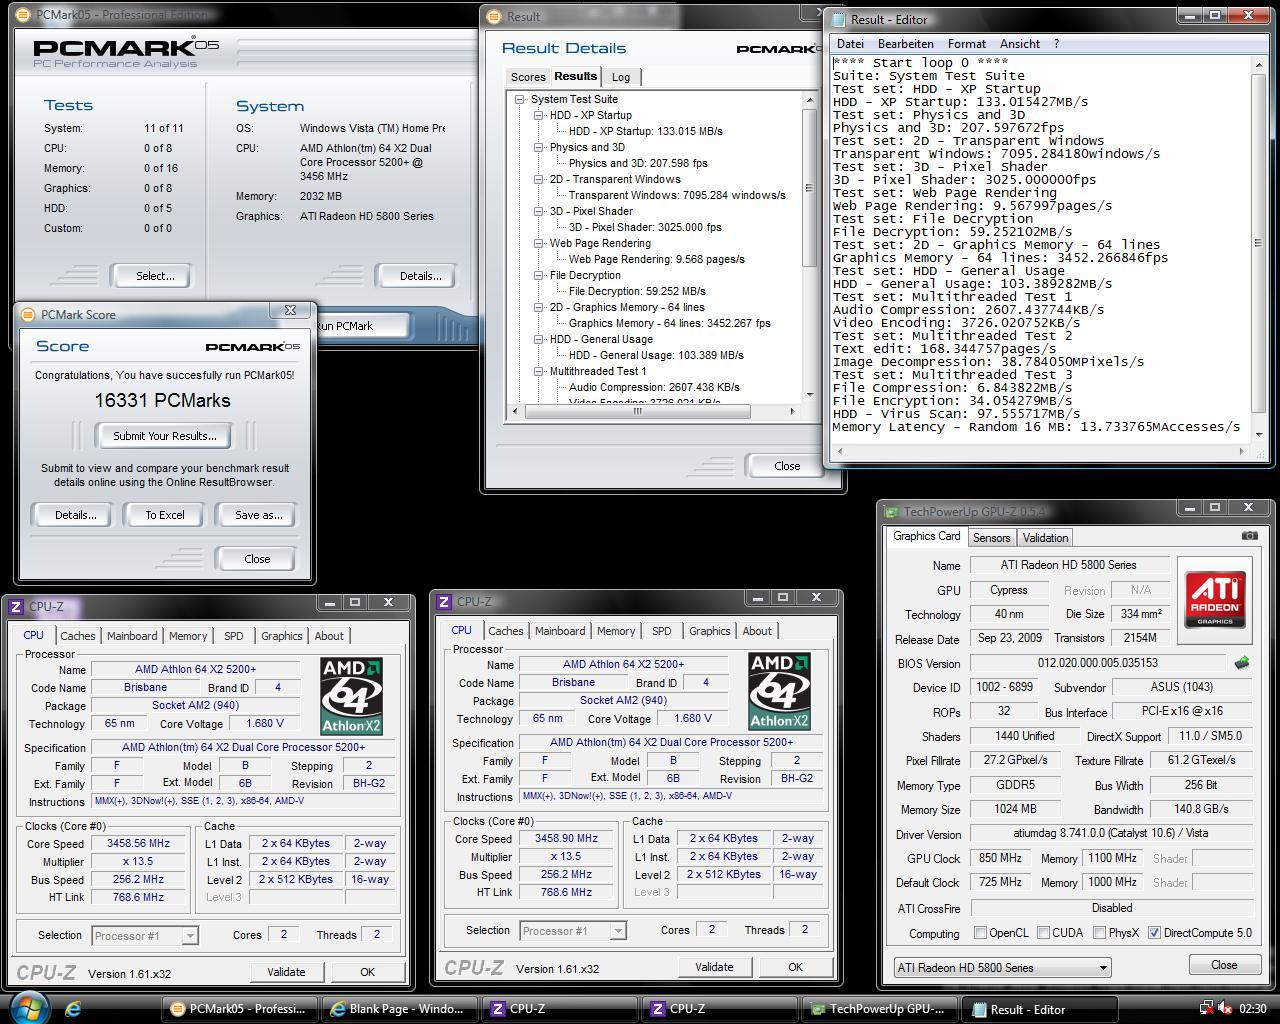Click Submit Your Results button
1280x1024 pixels.
click(164, 436)
